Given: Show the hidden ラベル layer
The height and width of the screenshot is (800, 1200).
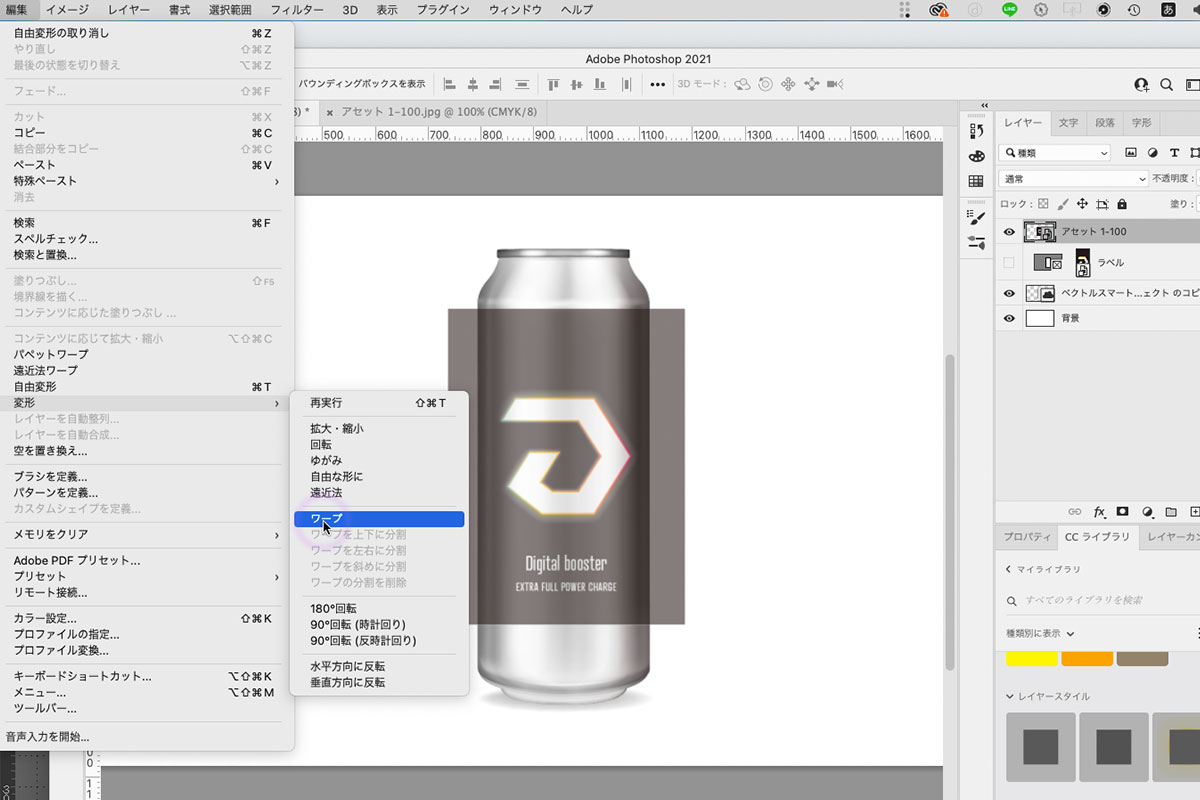Looking at the screenshot, I should tap(1009, 263).
